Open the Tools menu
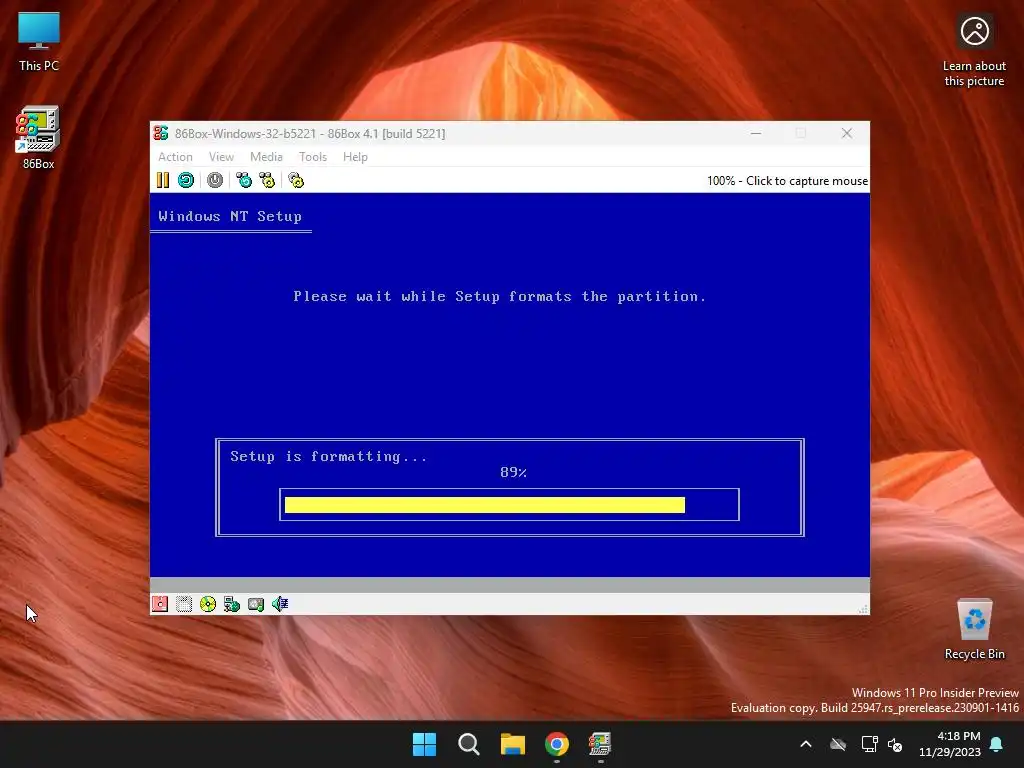This screenshot has height=768, width=1024. pos(313,157)
